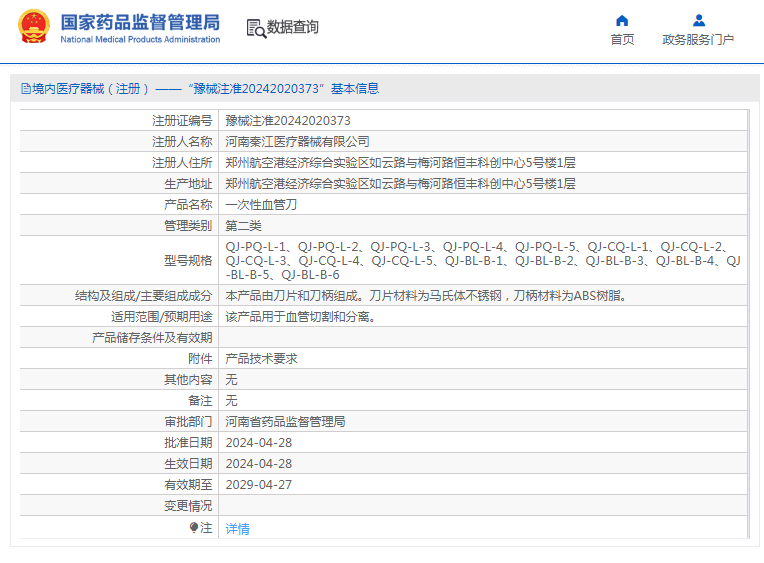Select 河南秦江医疗器械有限公司 cell
This screenshot has width=764, height=563.
point(297,141)
